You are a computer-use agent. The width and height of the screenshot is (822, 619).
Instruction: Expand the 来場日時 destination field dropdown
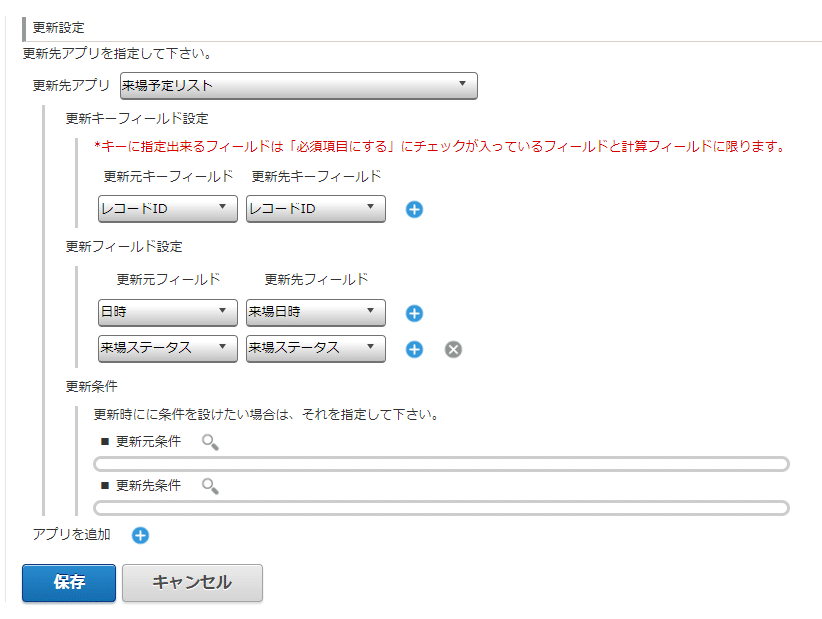(316, 312)
